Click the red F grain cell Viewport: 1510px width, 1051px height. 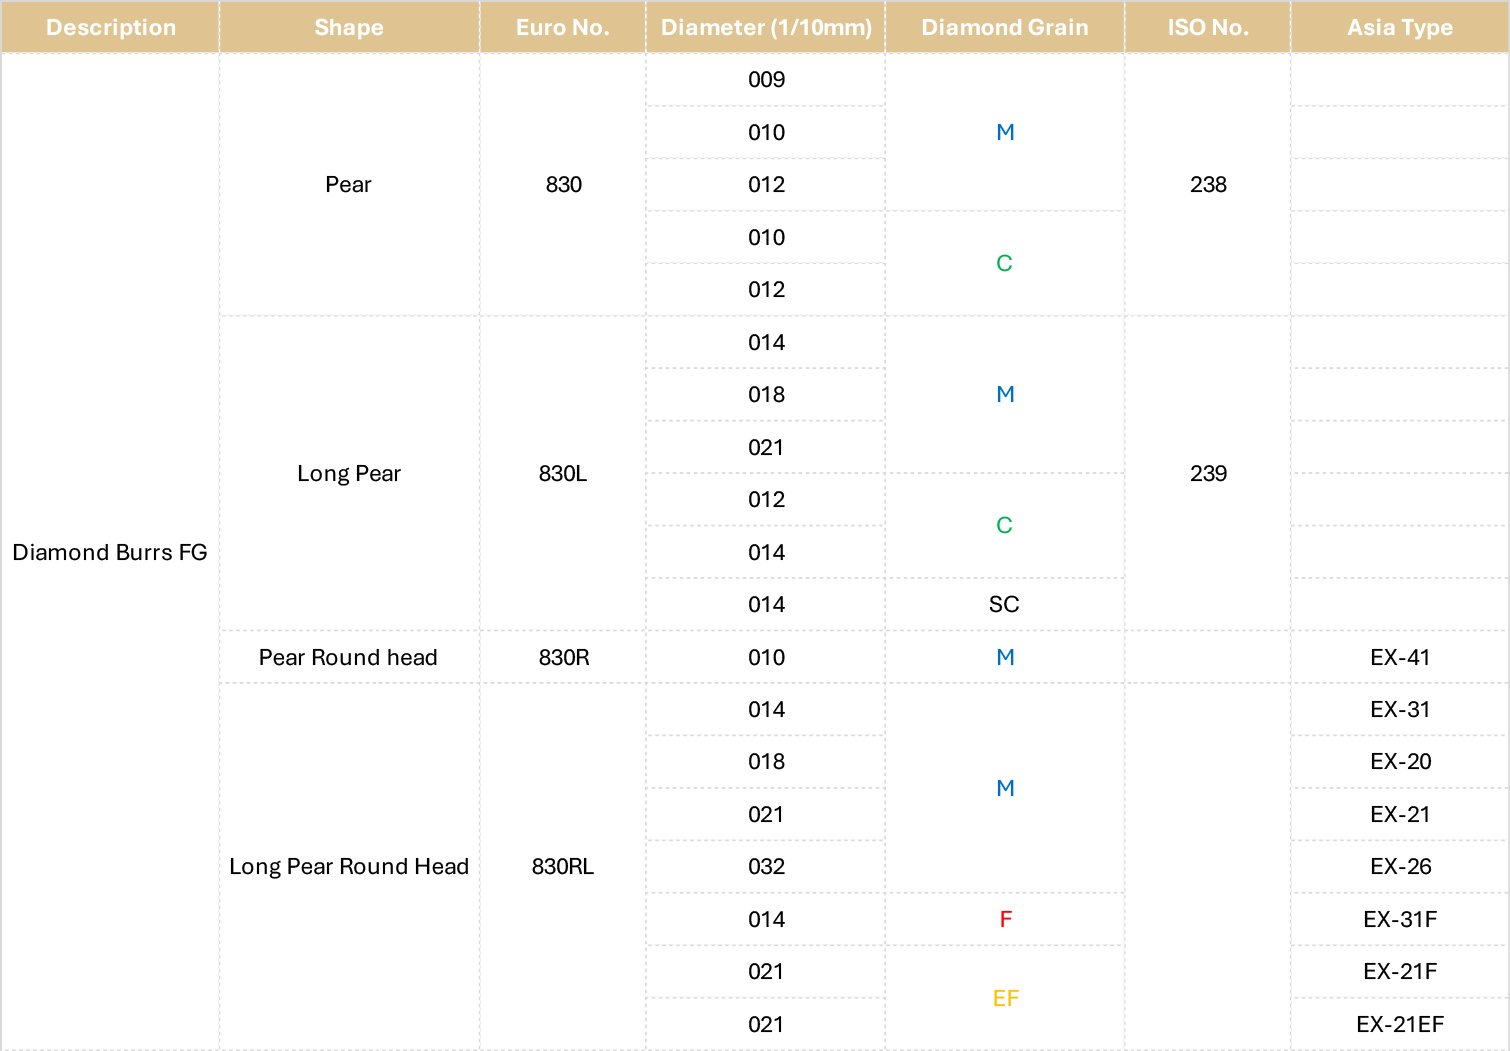(1005, 919)
